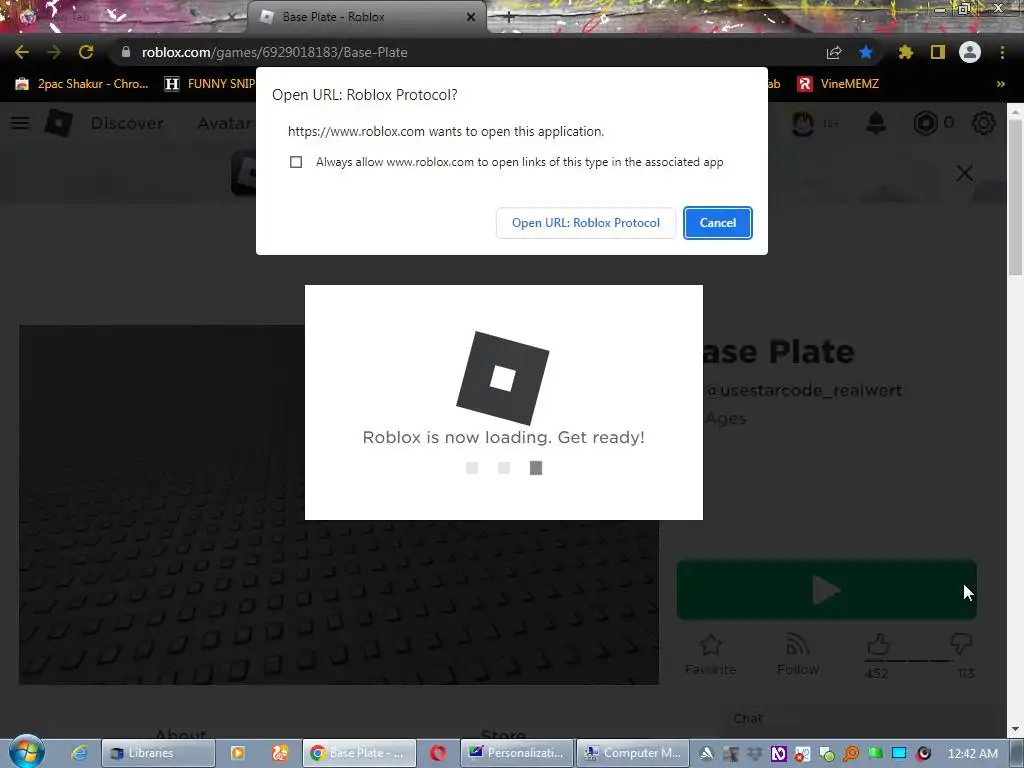Dislike the game with thumbs down
This screenshot has height=768, width=1024.
pyautogui.click(x=961, y=644)
